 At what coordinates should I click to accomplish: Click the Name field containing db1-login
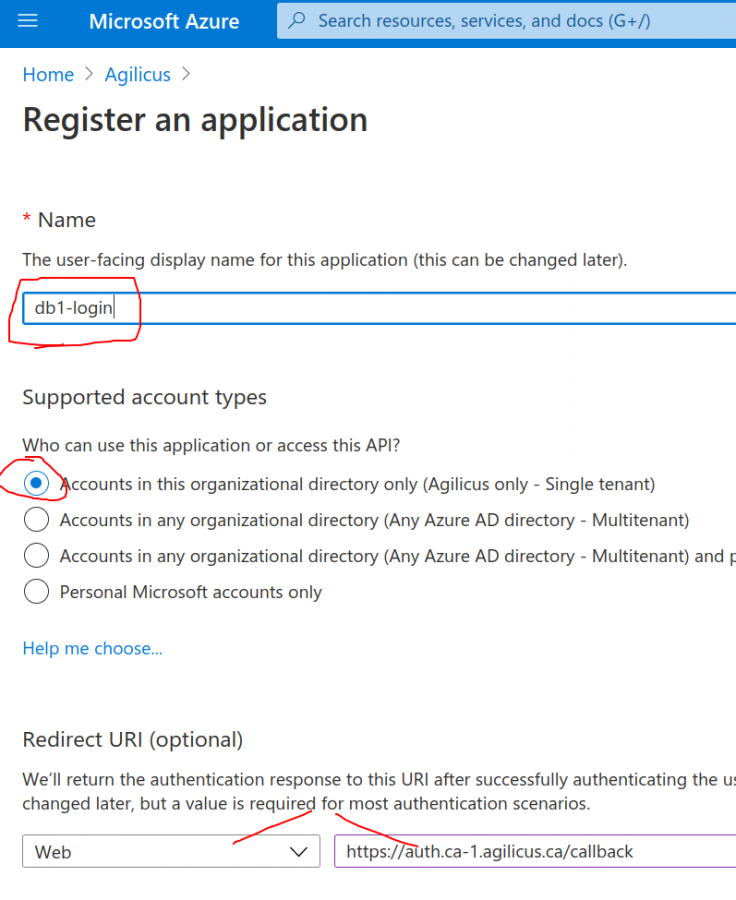click(x=379, y=308)
